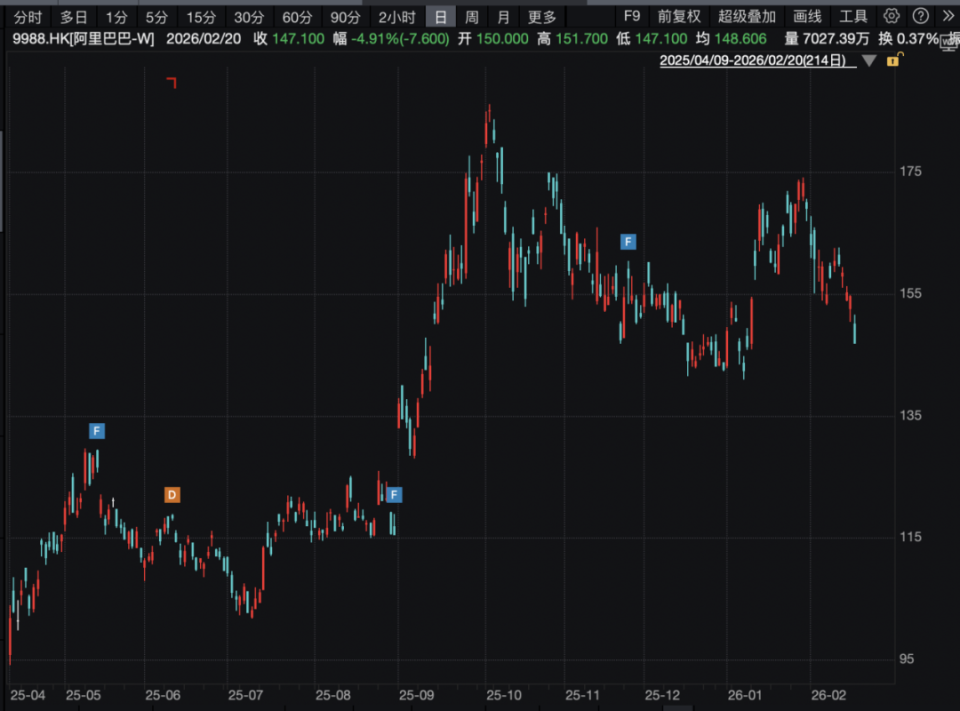
Task: Click the help question mark icon
Action: [920, 16]
